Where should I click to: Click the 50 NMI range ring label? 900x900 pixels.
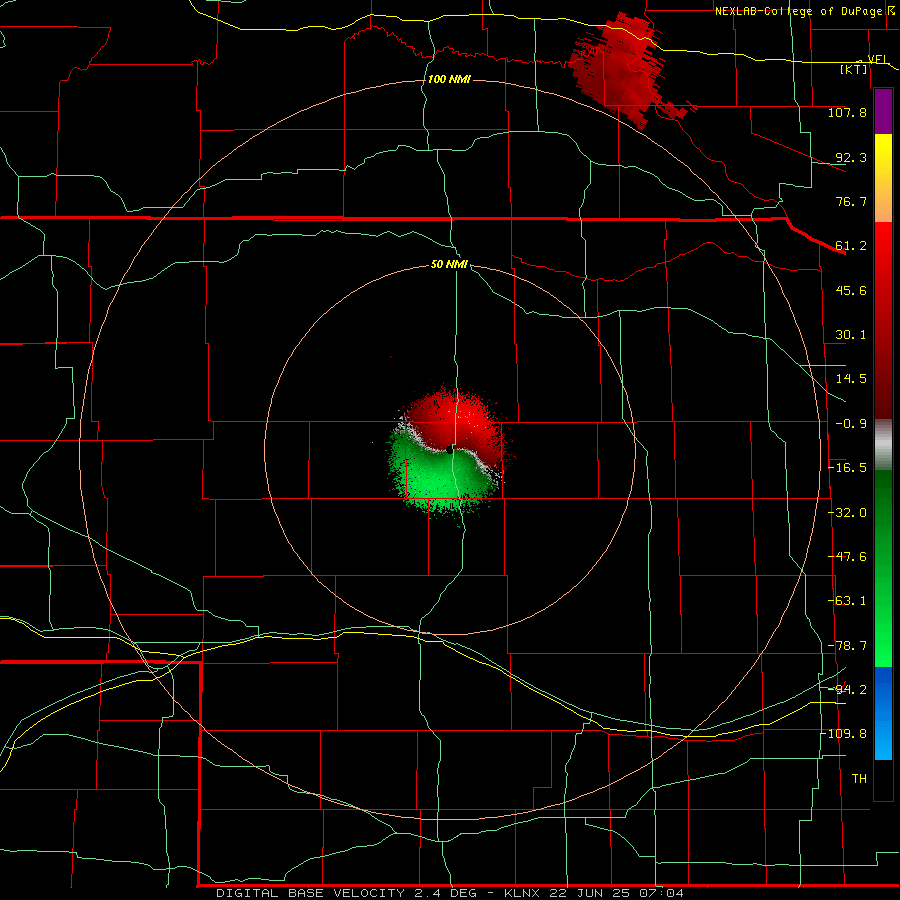(x=449, y=264)
